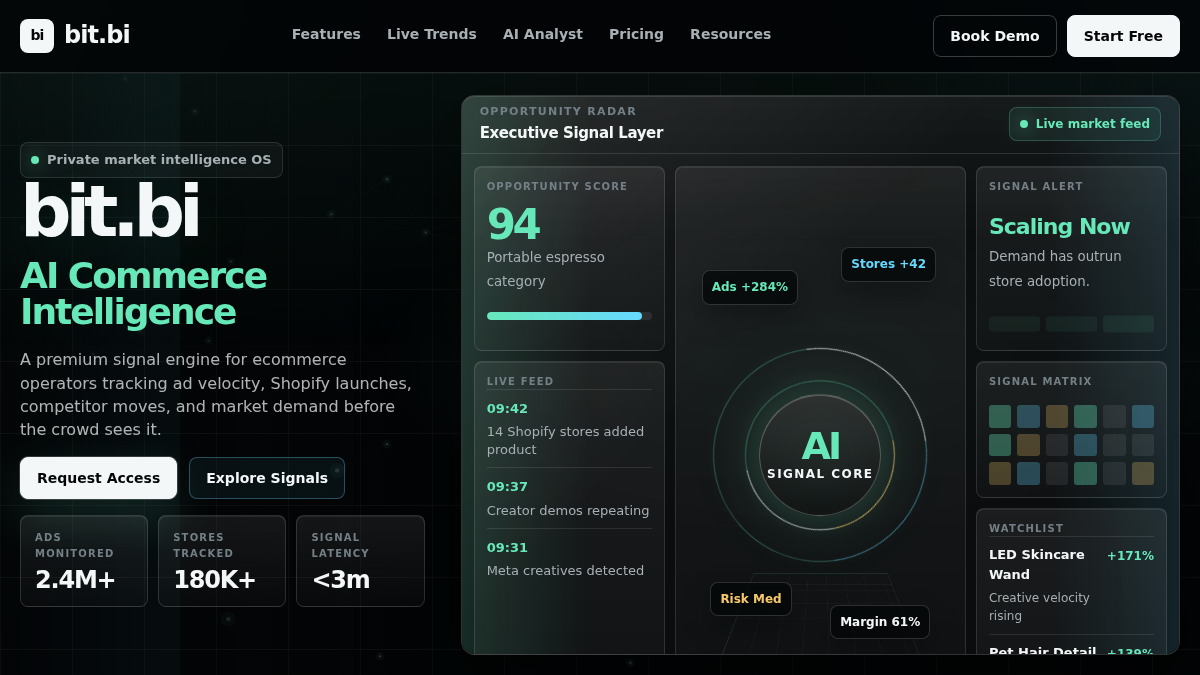Click the Live Feed panel label
This screenshot has width=1200, height=675.
pyautogui.click(x=520, y=382)
